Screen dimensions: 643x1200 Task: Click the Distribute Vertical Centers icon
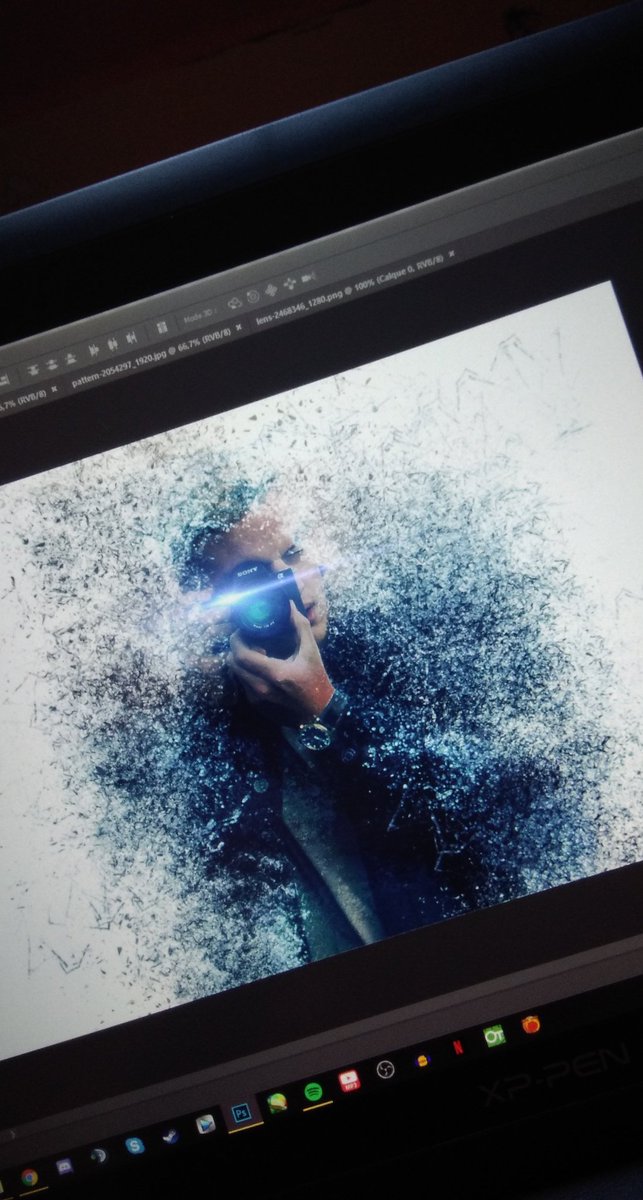pyautogui.click(x=51, y=364)
